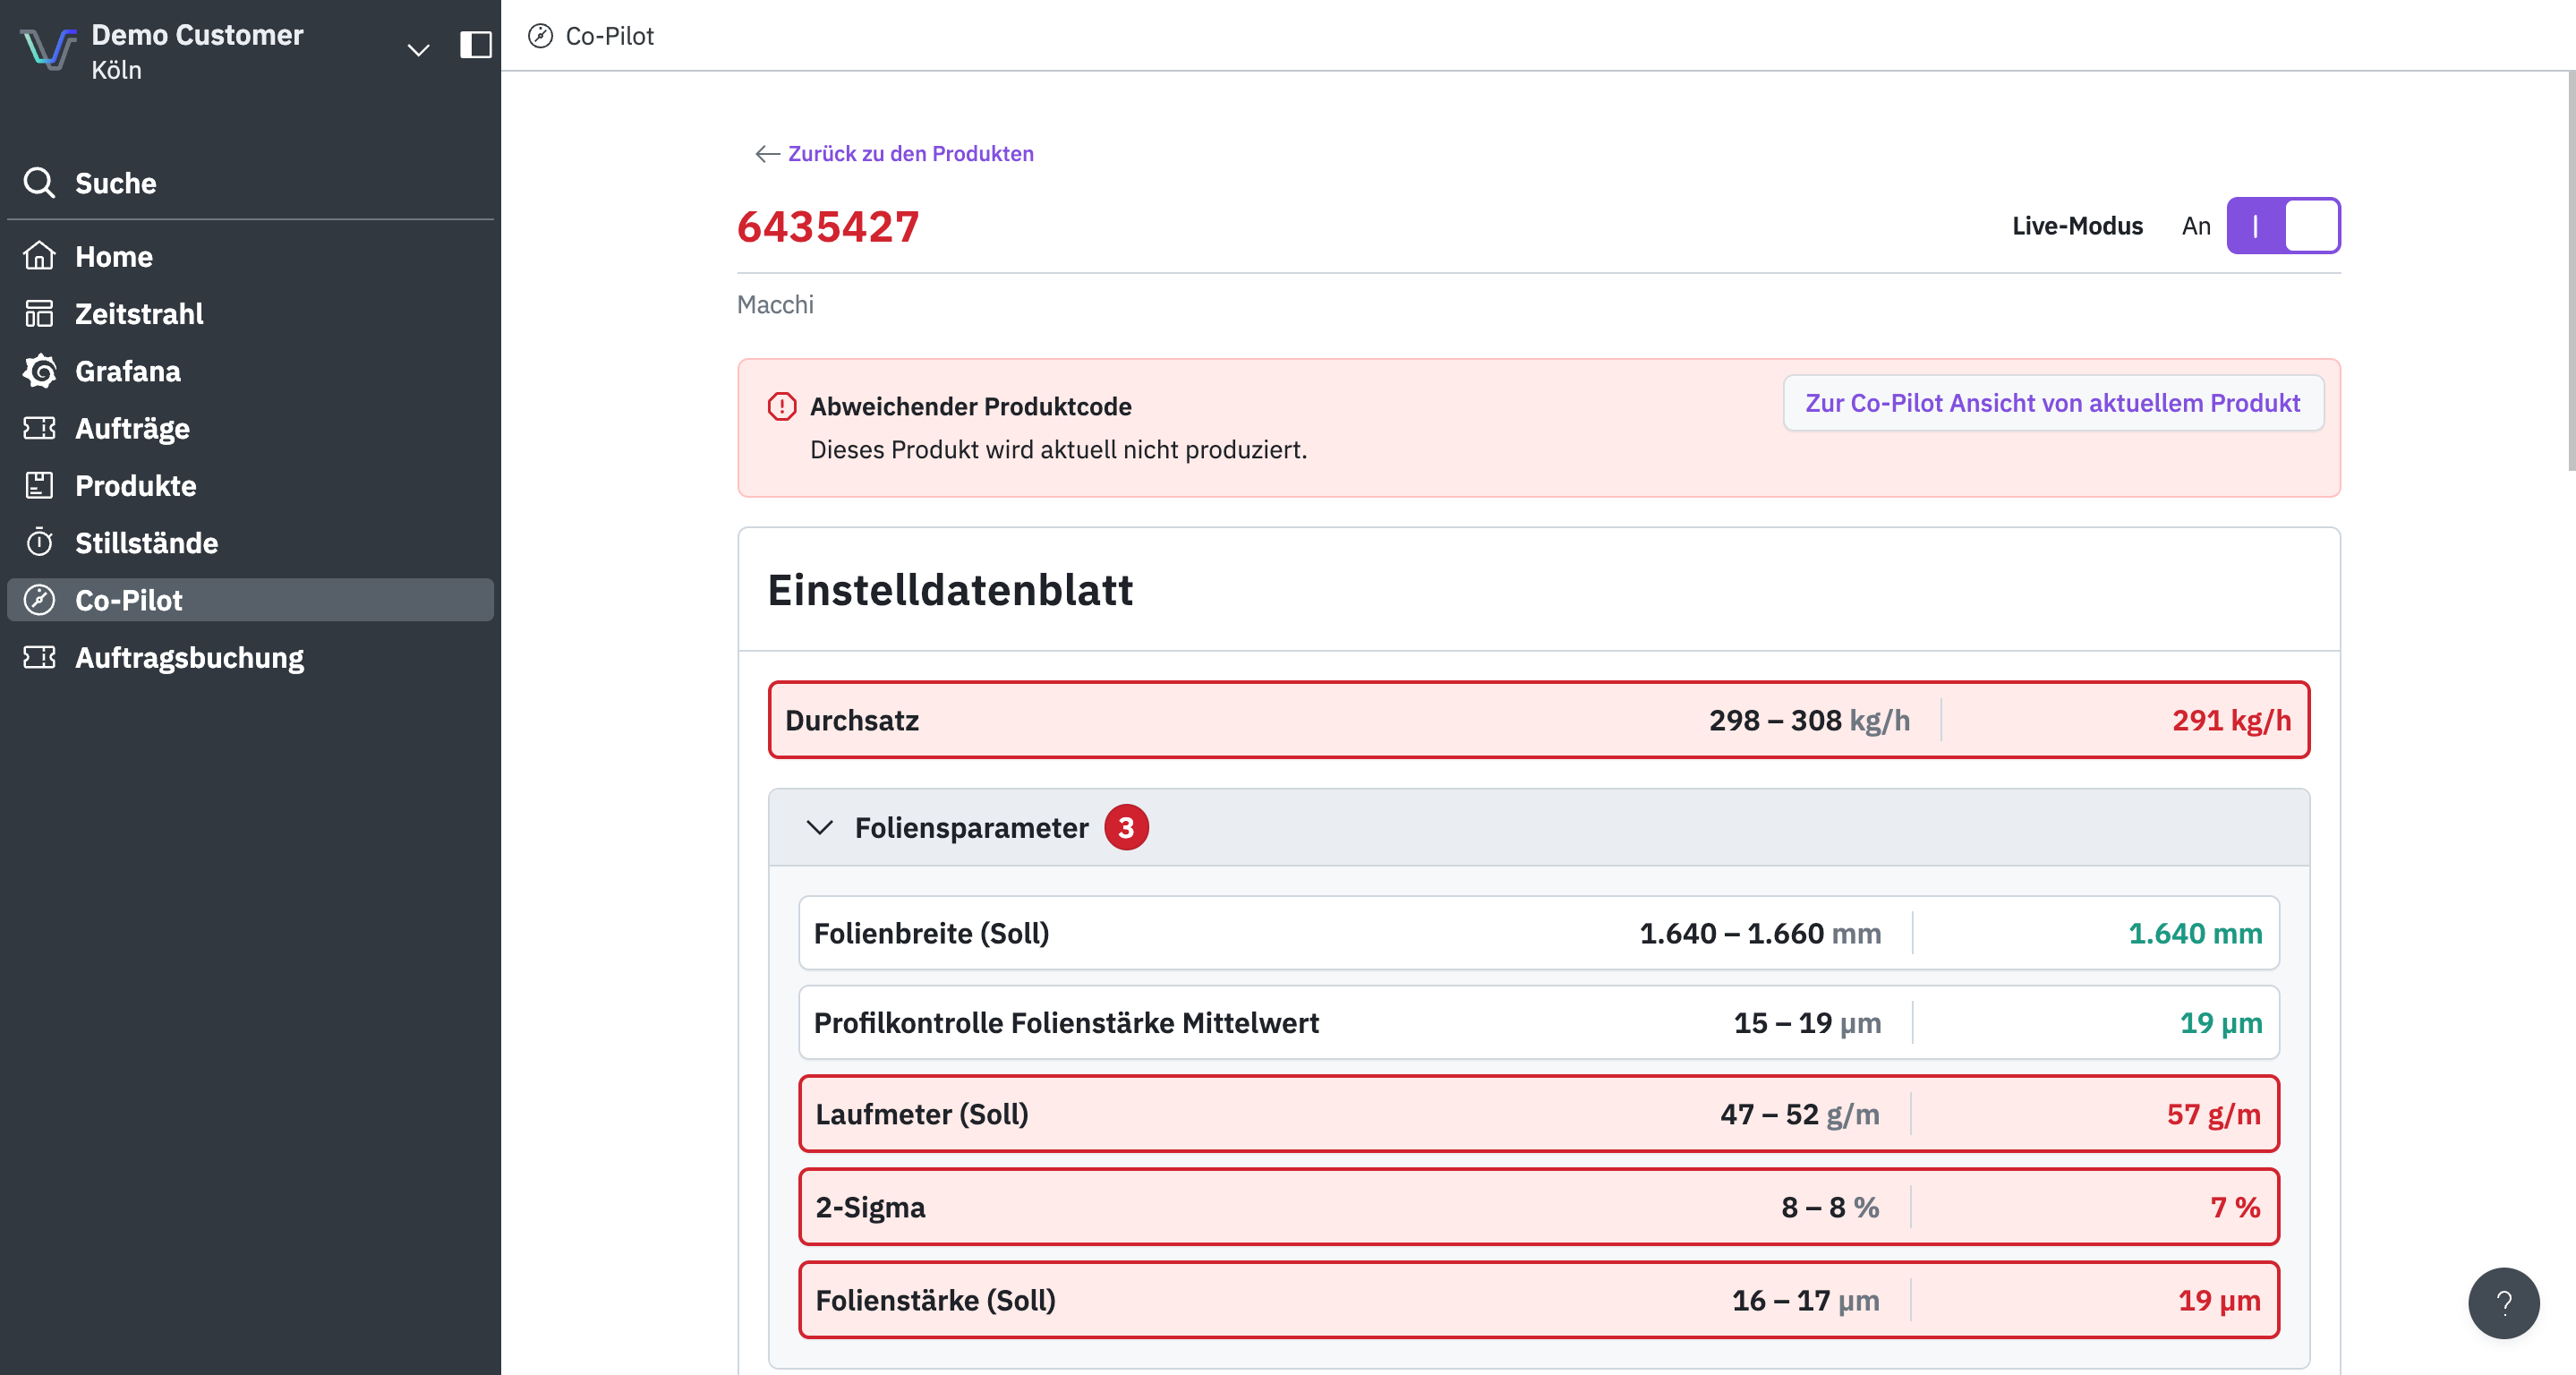
Task: Click the Folienbreite (Soll) row
Action: [x=1538, y=933]
